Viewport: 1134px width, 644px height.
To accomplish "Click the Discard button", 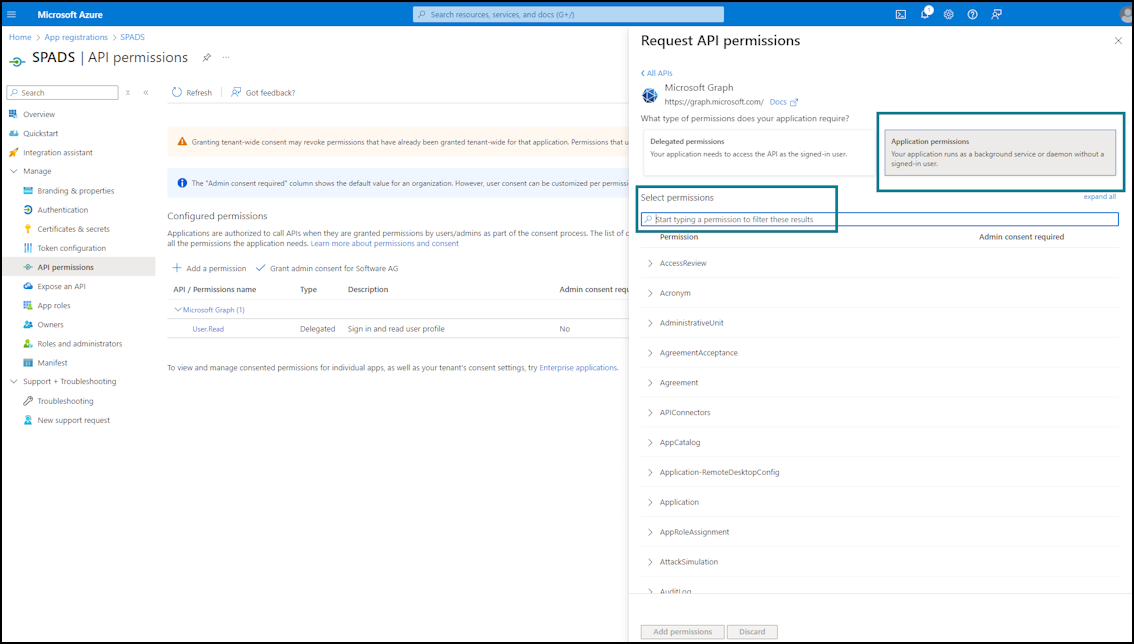I will 752,632.
